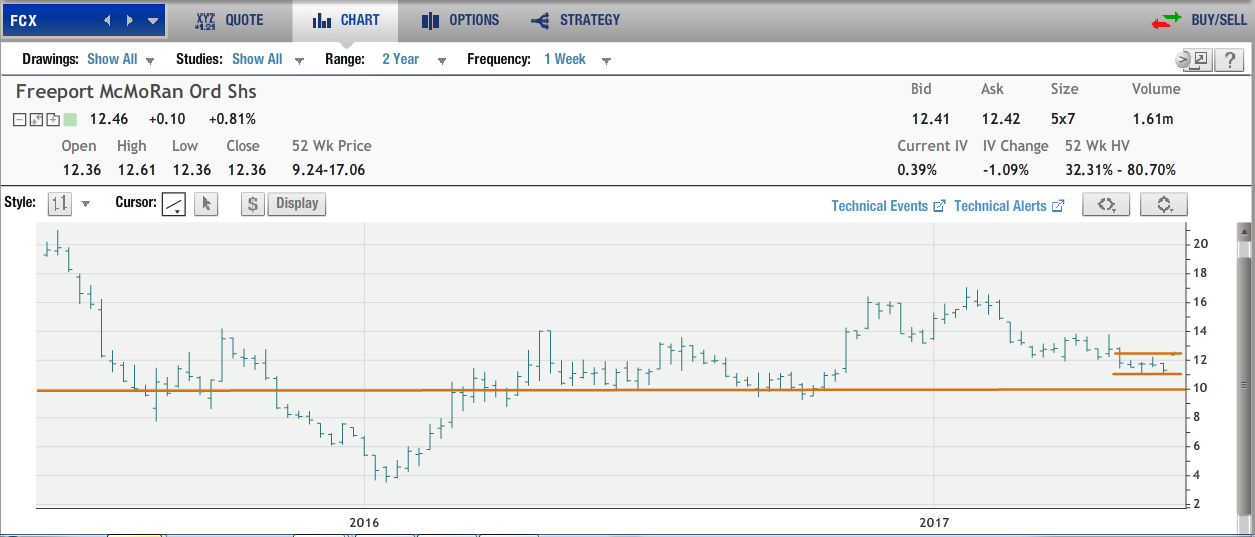Click the Current IV value 0.39%

917,170
